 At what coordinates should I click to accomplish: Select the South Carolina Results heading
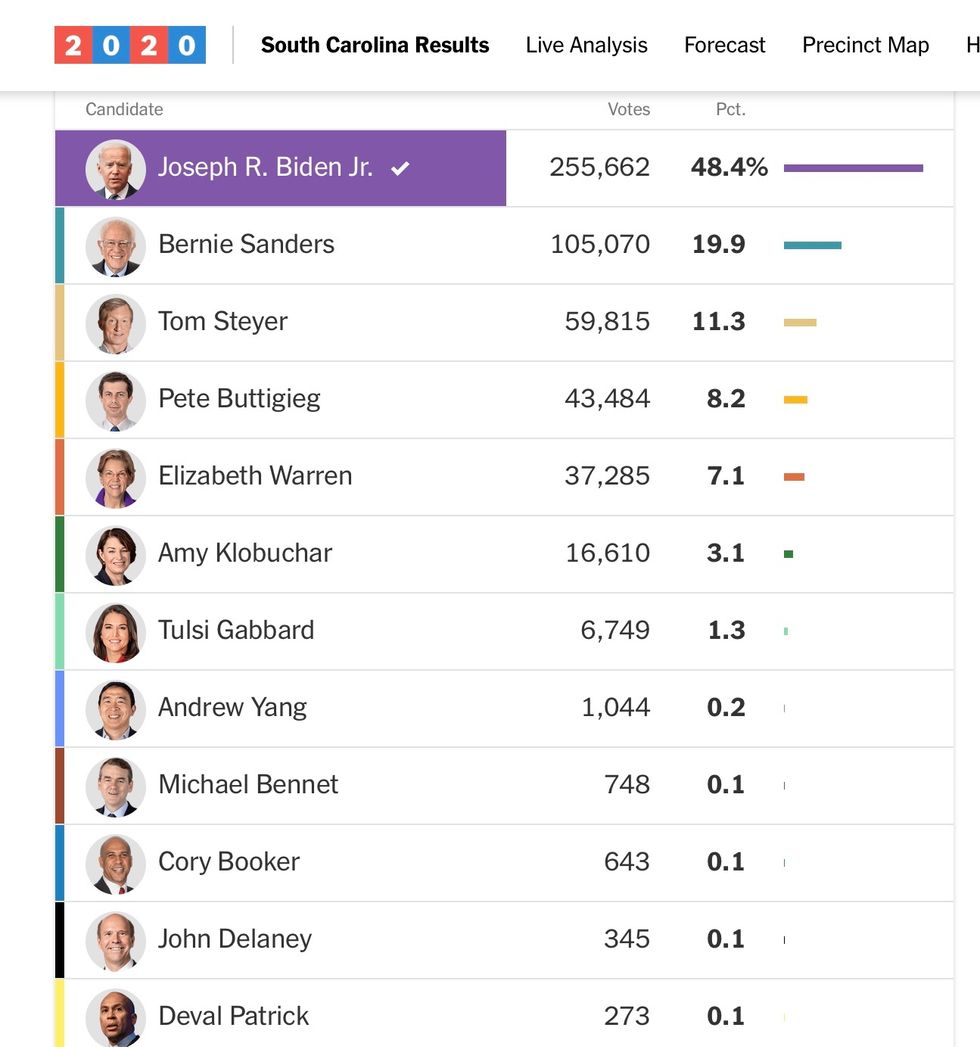(x=375, y=45)
